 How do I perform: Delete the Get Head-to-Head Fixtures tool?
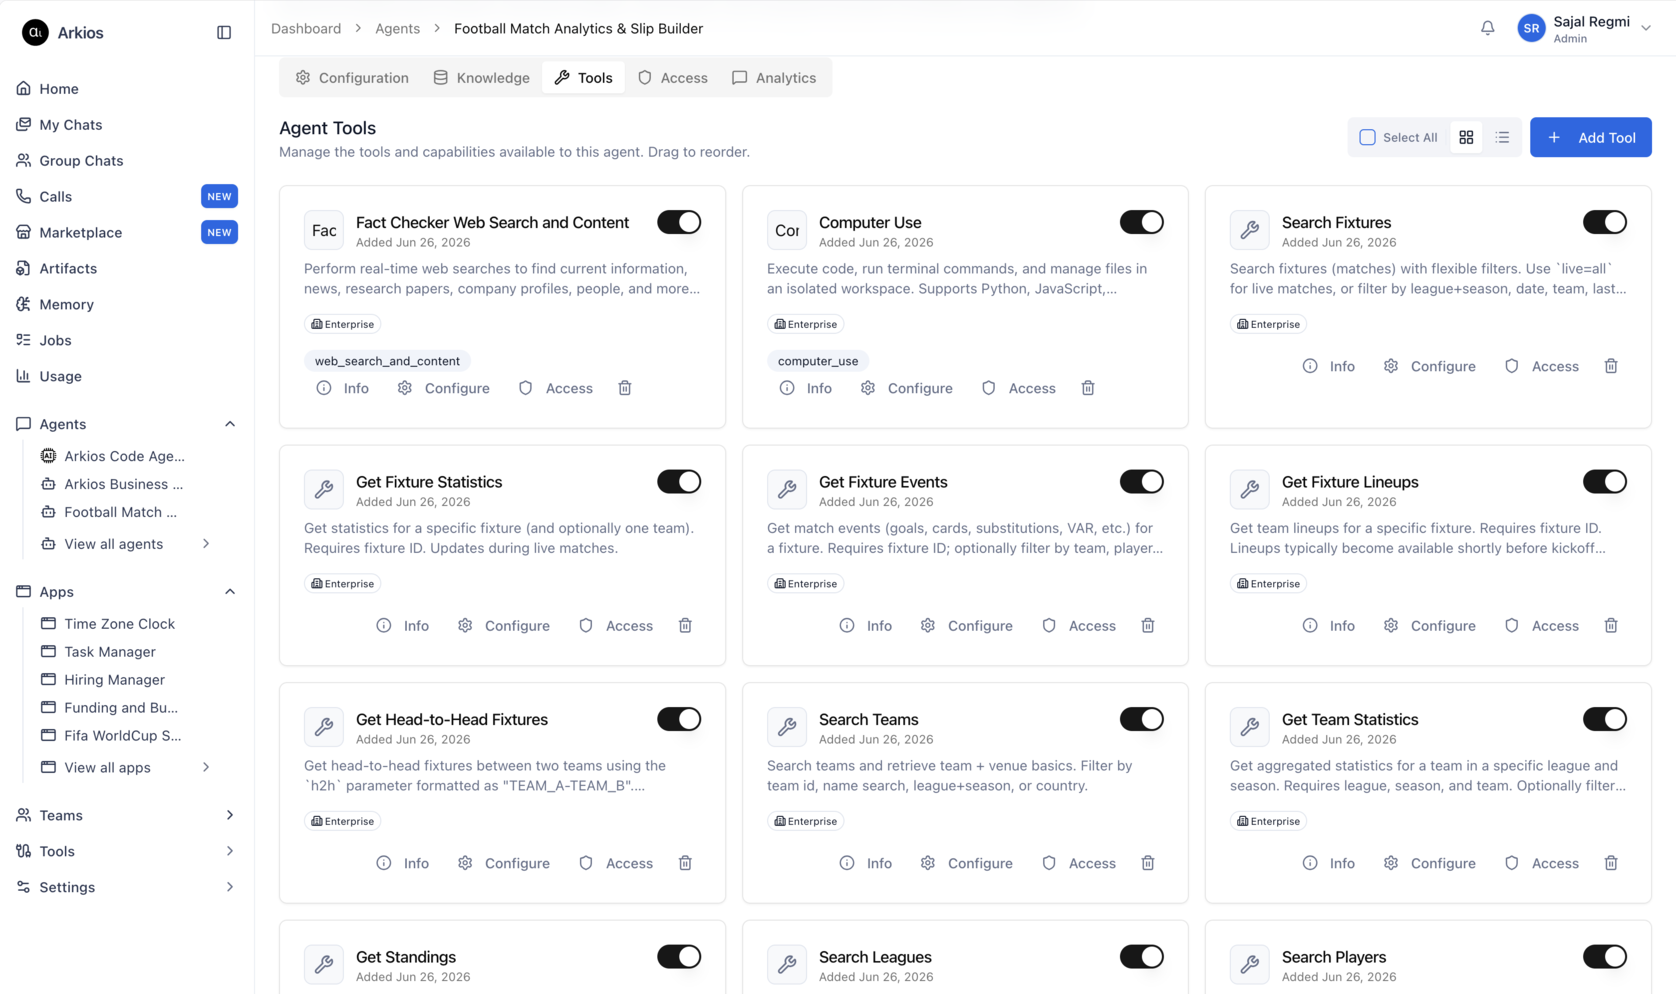[685, 863]
